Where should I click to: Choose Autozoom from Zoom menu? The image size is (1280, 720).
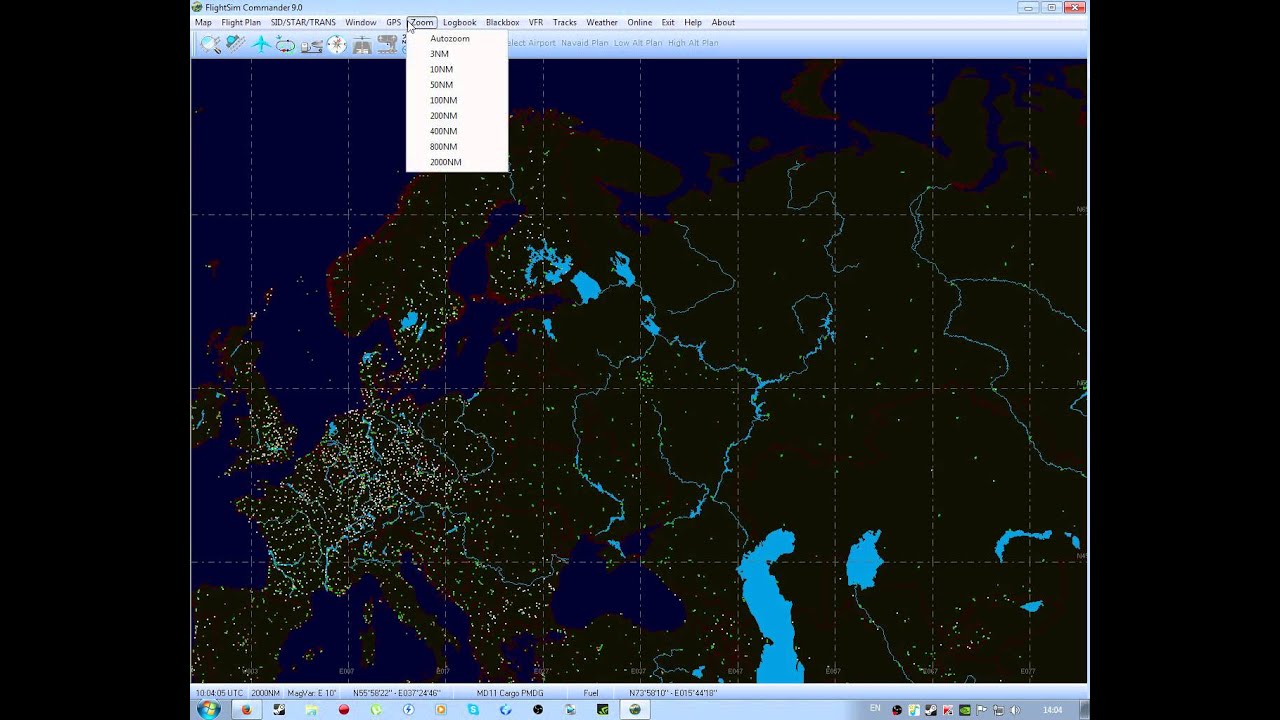[x=457, y=38]
